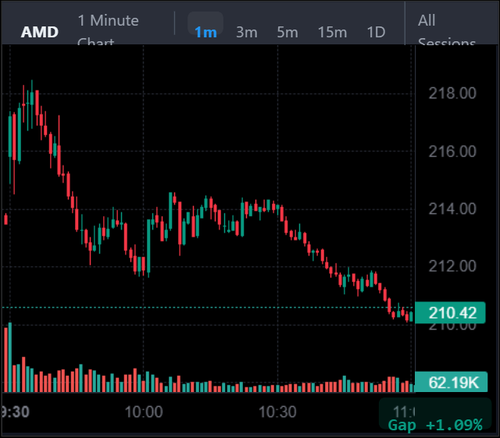Click the 1 Minute Chart title

(x=108, y=29)
